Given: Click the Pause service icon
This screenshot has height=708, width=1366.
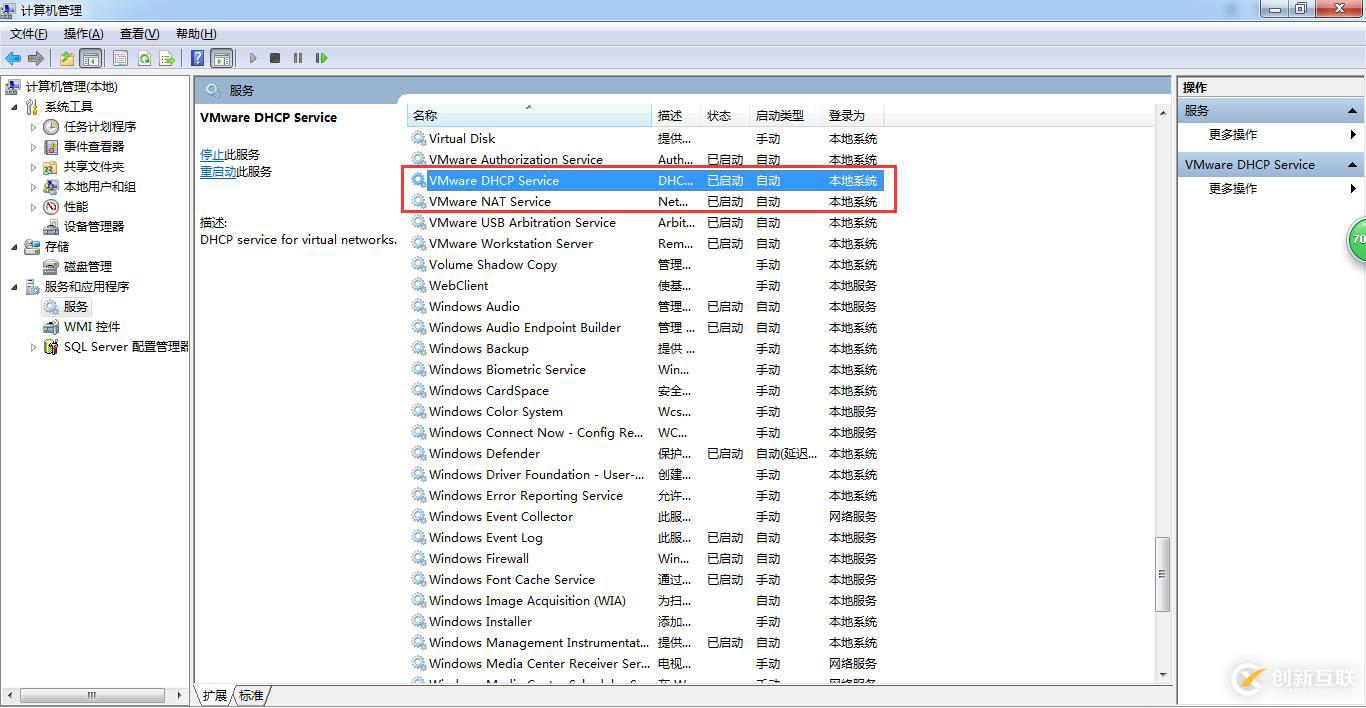Looking at the screenshot, I should 298,58.
